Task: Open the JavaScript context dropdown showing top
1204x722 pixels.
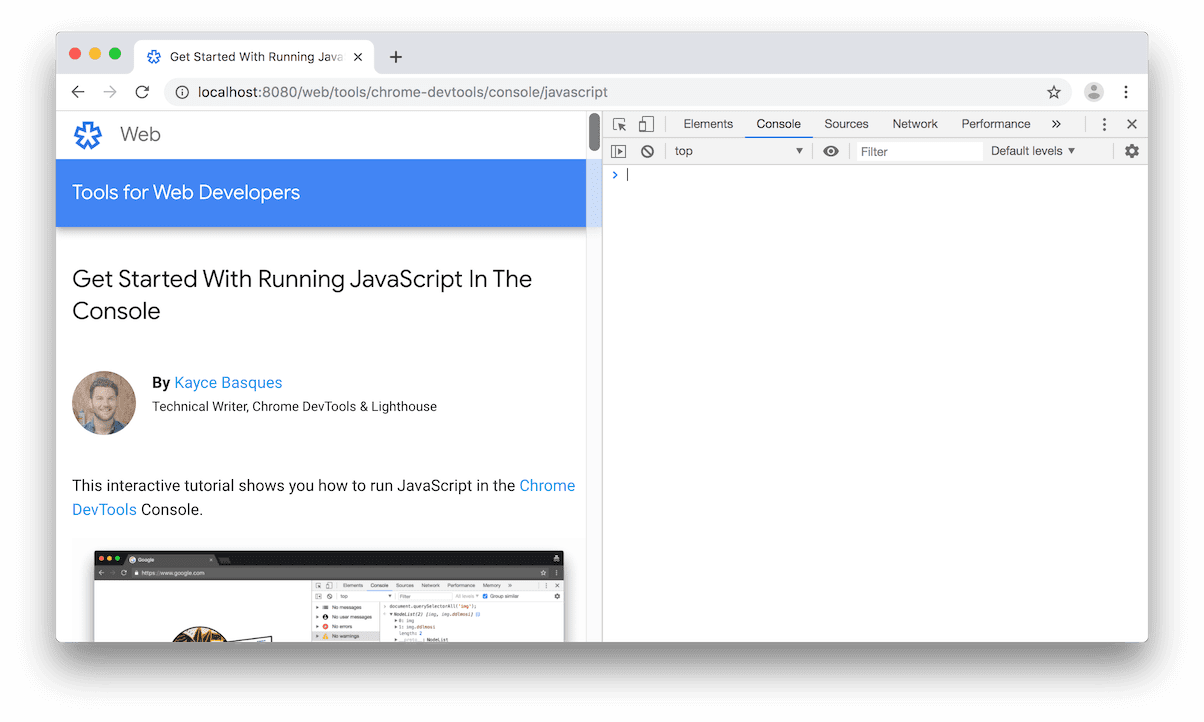Action: pyautogui.click(x=738, y=150)
